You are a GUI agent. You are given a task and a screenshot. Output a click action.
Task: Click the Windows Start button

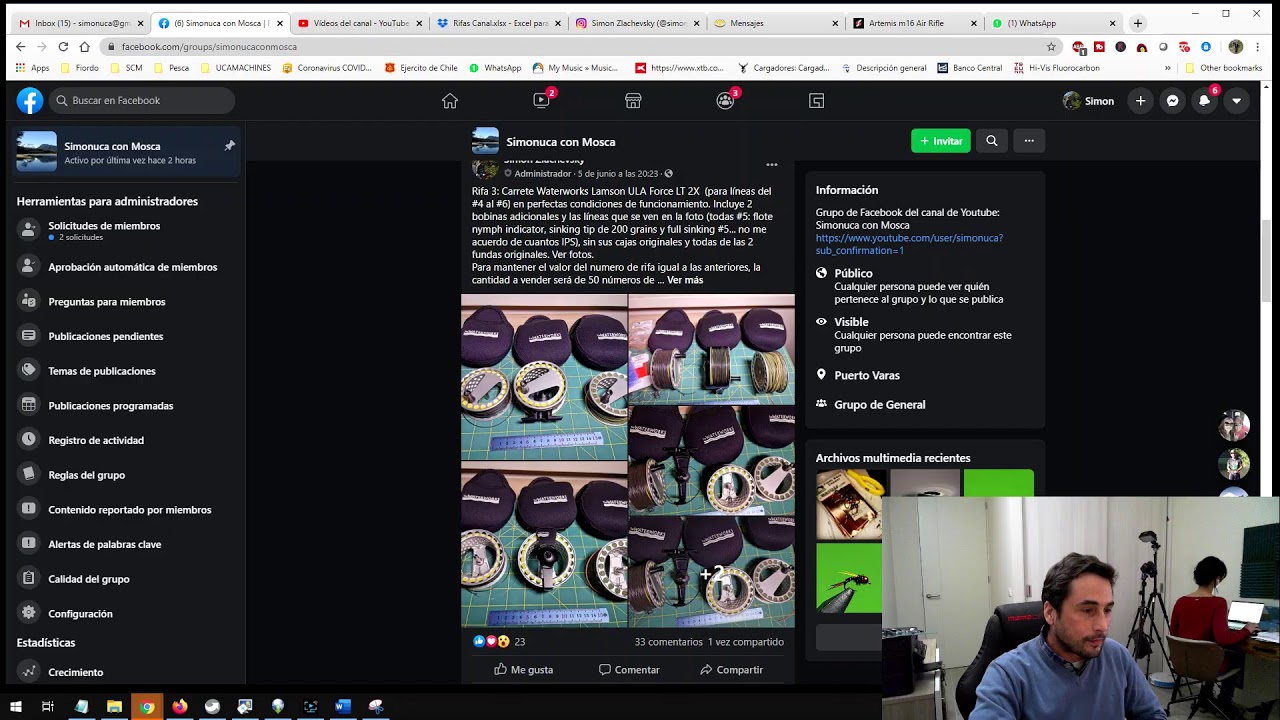pos(15,706)
